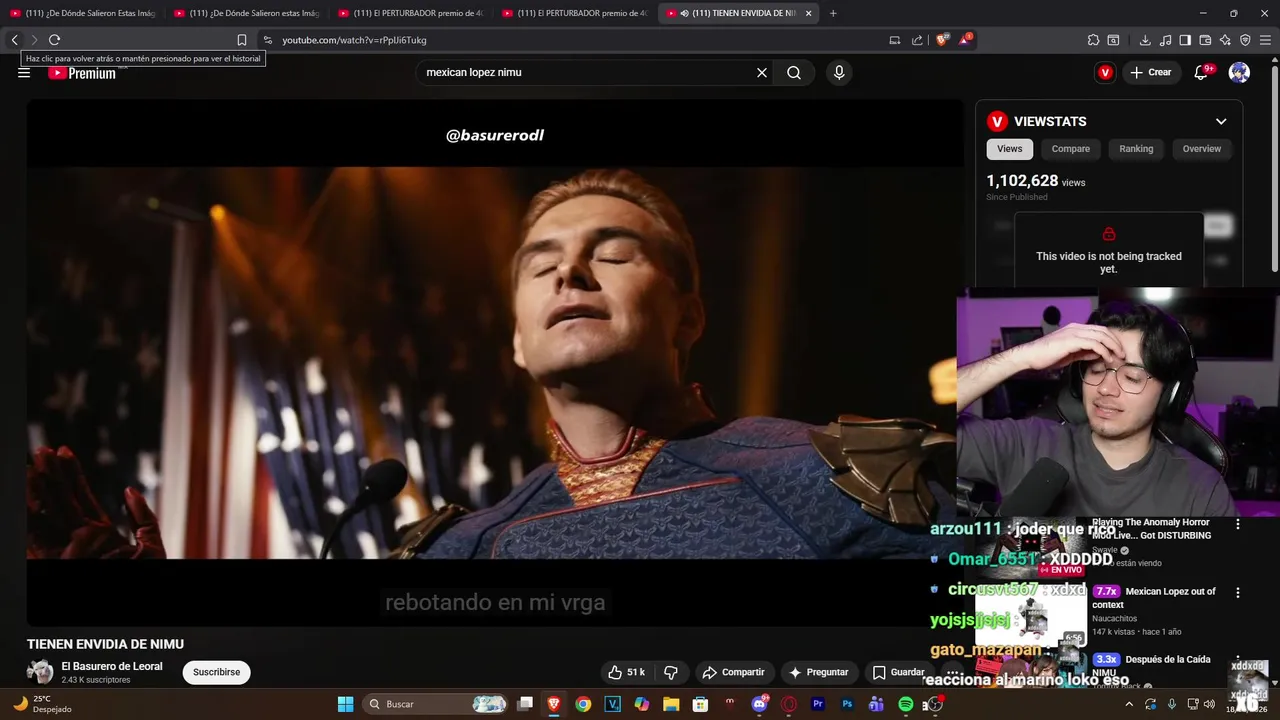Click the Preguntar button
Viewport: 1280px width, 720px height.
pyautogui.click(x=818, y=672)
